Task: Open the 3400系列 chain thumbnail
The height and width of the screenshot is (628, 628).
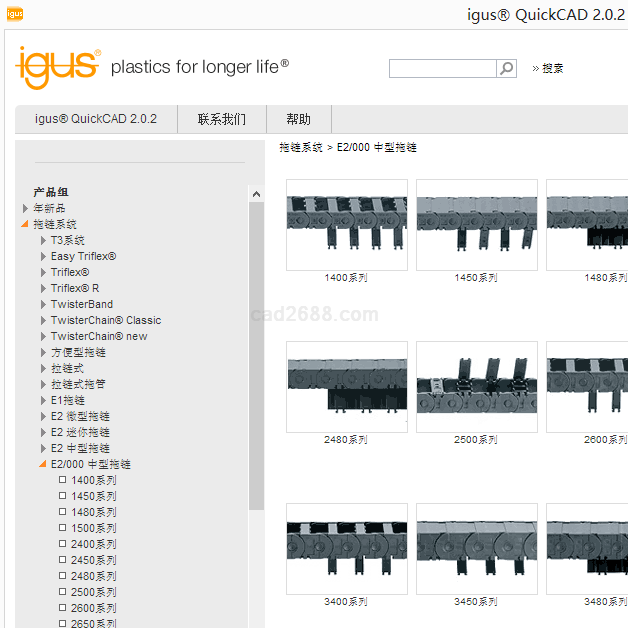Action: coord(346,548)
